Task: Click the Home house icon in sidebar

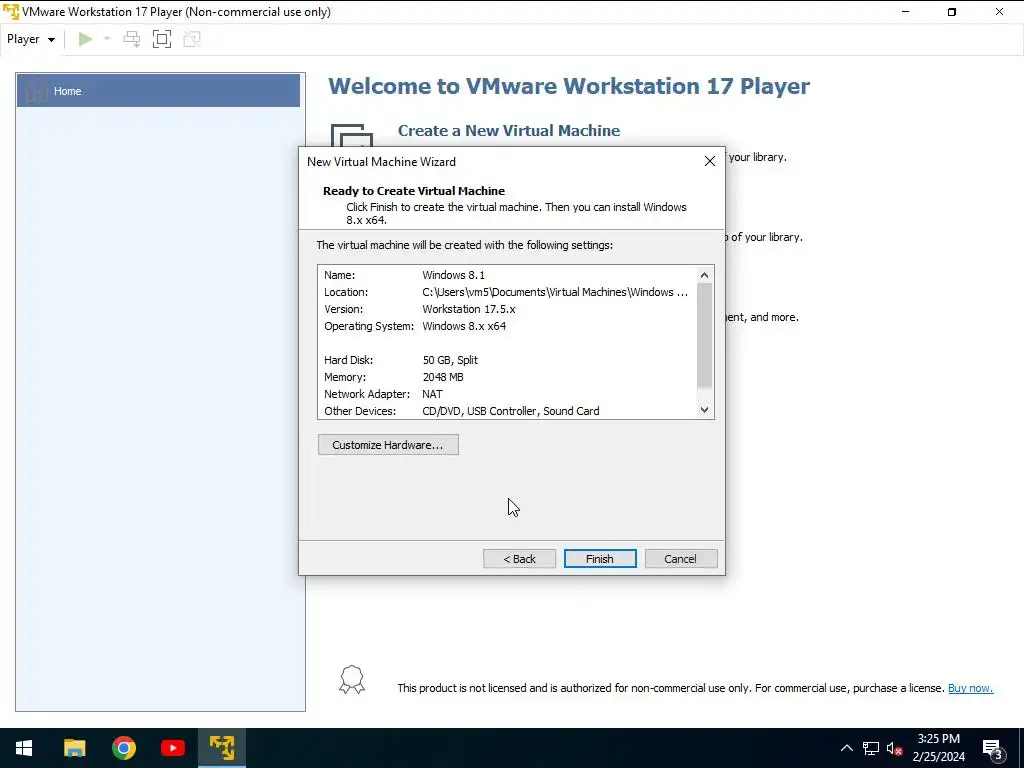Action: [36, 90]
